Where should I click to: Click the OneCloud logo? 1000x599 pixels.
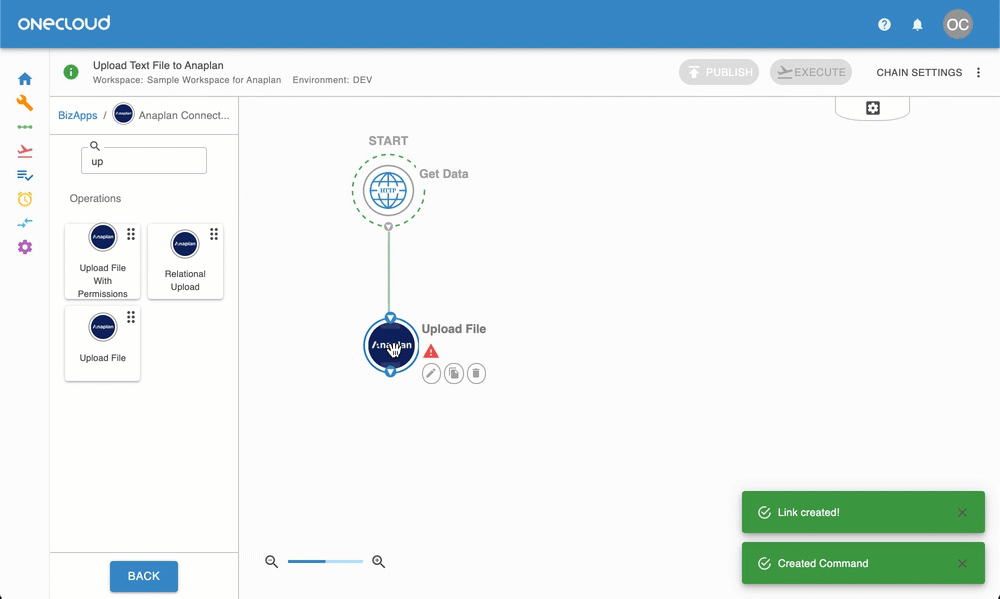tap(64, 24)
